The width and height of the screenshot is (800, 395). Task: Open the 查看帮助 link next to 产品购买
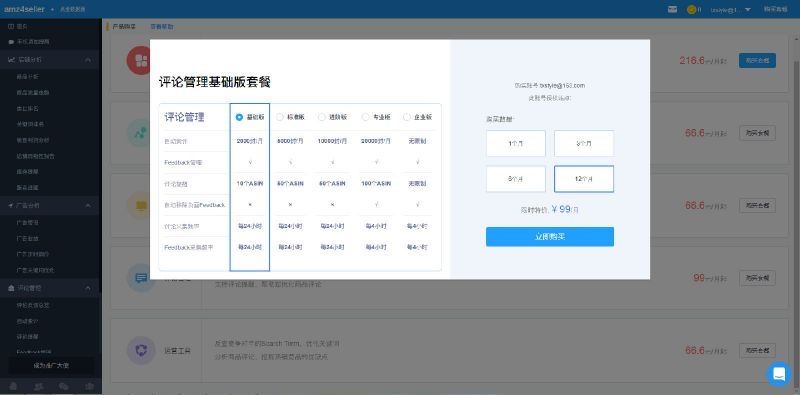pos(161,27)
